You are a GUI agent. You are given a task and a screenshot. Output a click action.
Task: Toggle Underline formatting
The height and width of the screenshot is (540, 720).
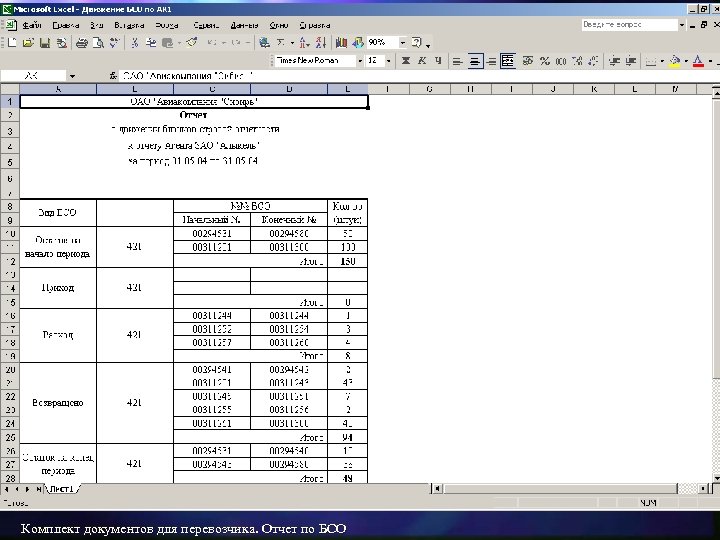pyautogui.click(x=438, y=61)
